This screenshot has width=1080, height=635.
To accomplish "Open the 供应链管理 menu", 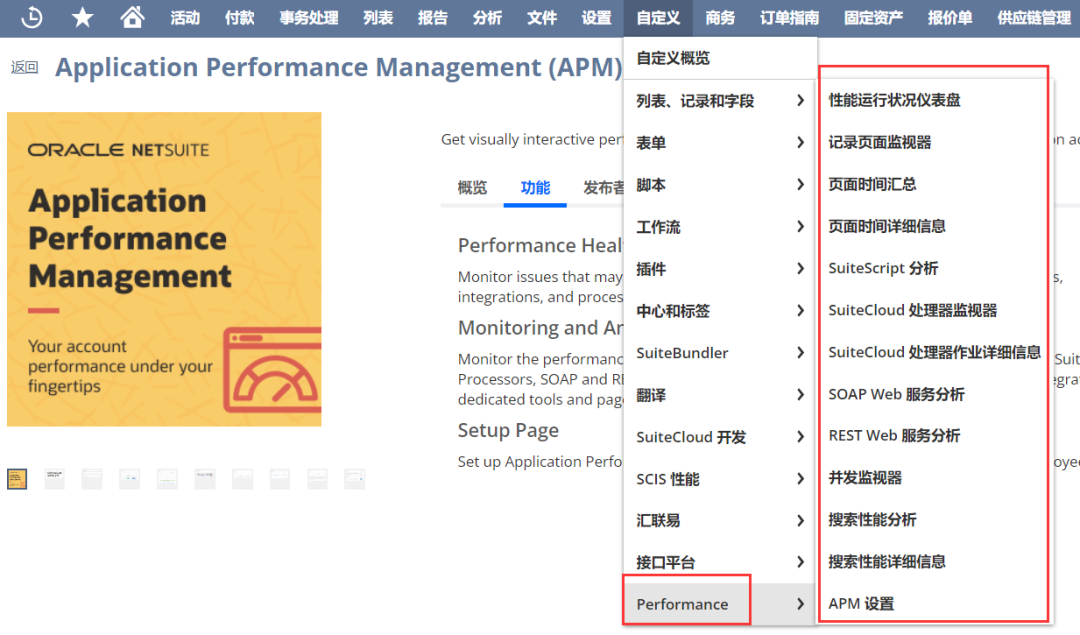I will point(1035,18).
